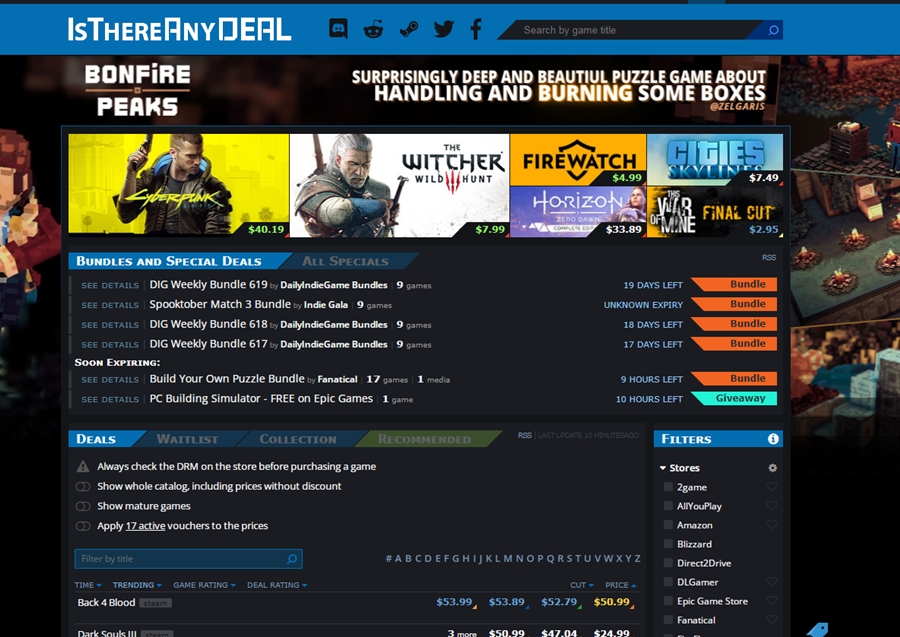Viewport: 900px width, 637px height.
Task: Check the Epic Game Store checkbox
Action: pos(668,600)
